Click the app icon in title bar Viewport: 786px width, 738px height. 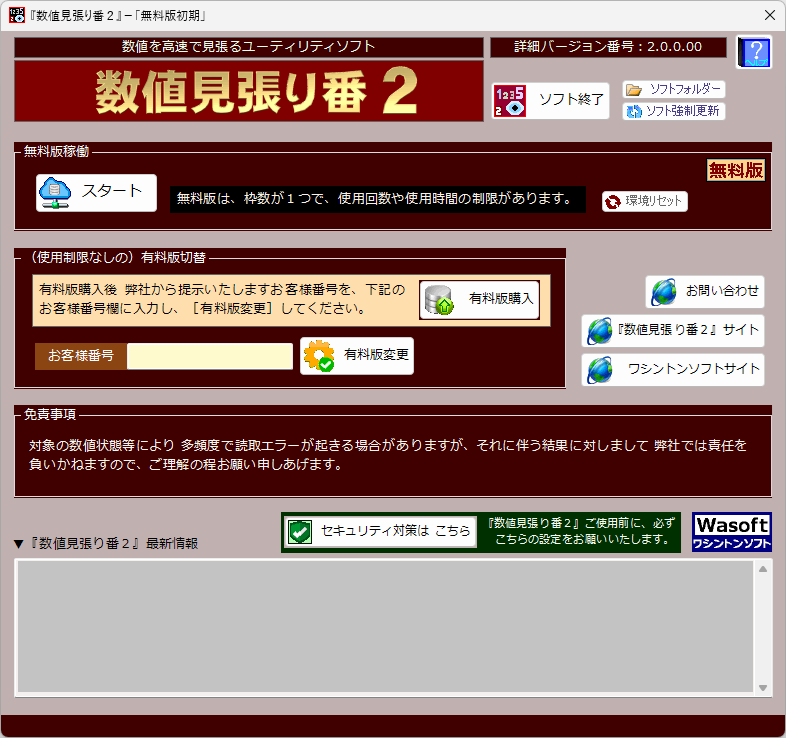point(17,15)
